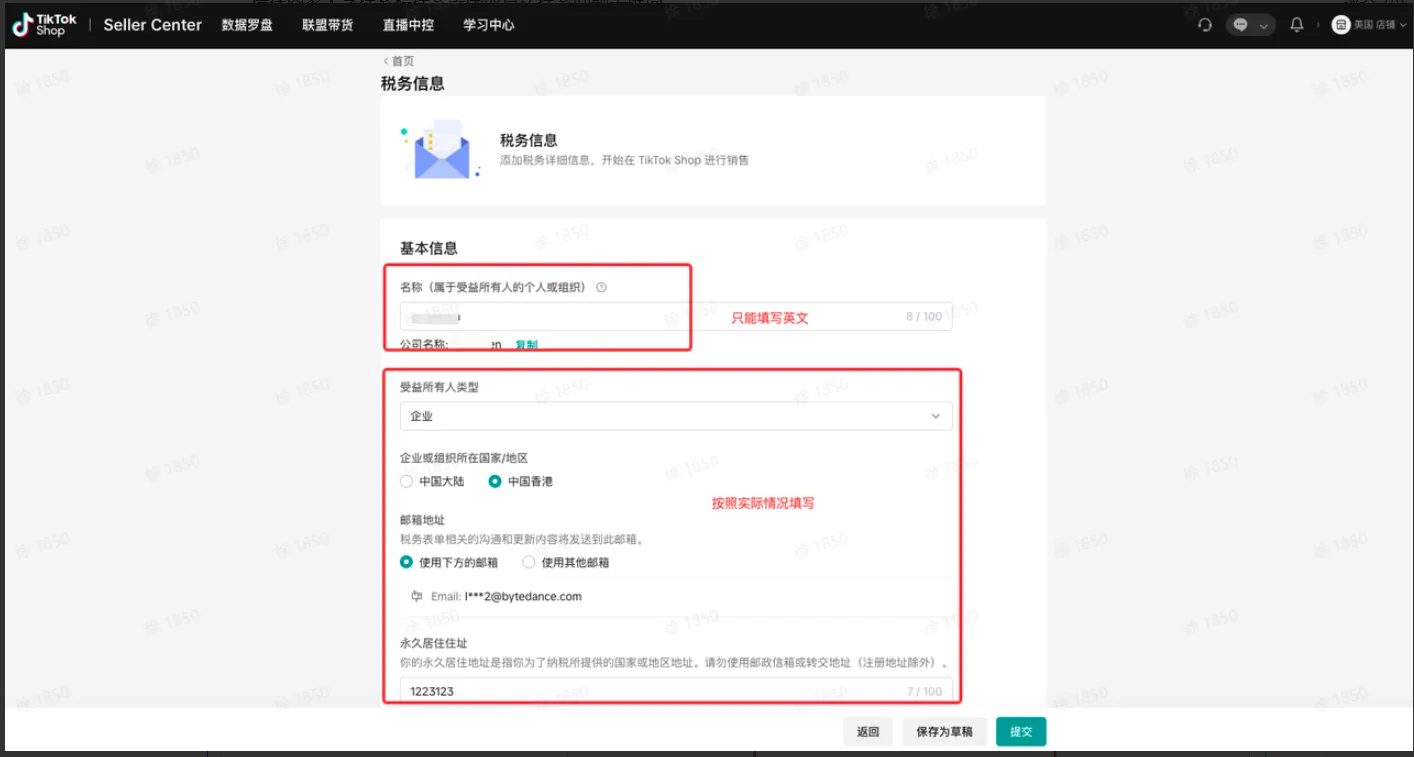This screenshot has width=1414, height=757.
Task: Open 学习中心 from the top navigation
Action: 489,25
